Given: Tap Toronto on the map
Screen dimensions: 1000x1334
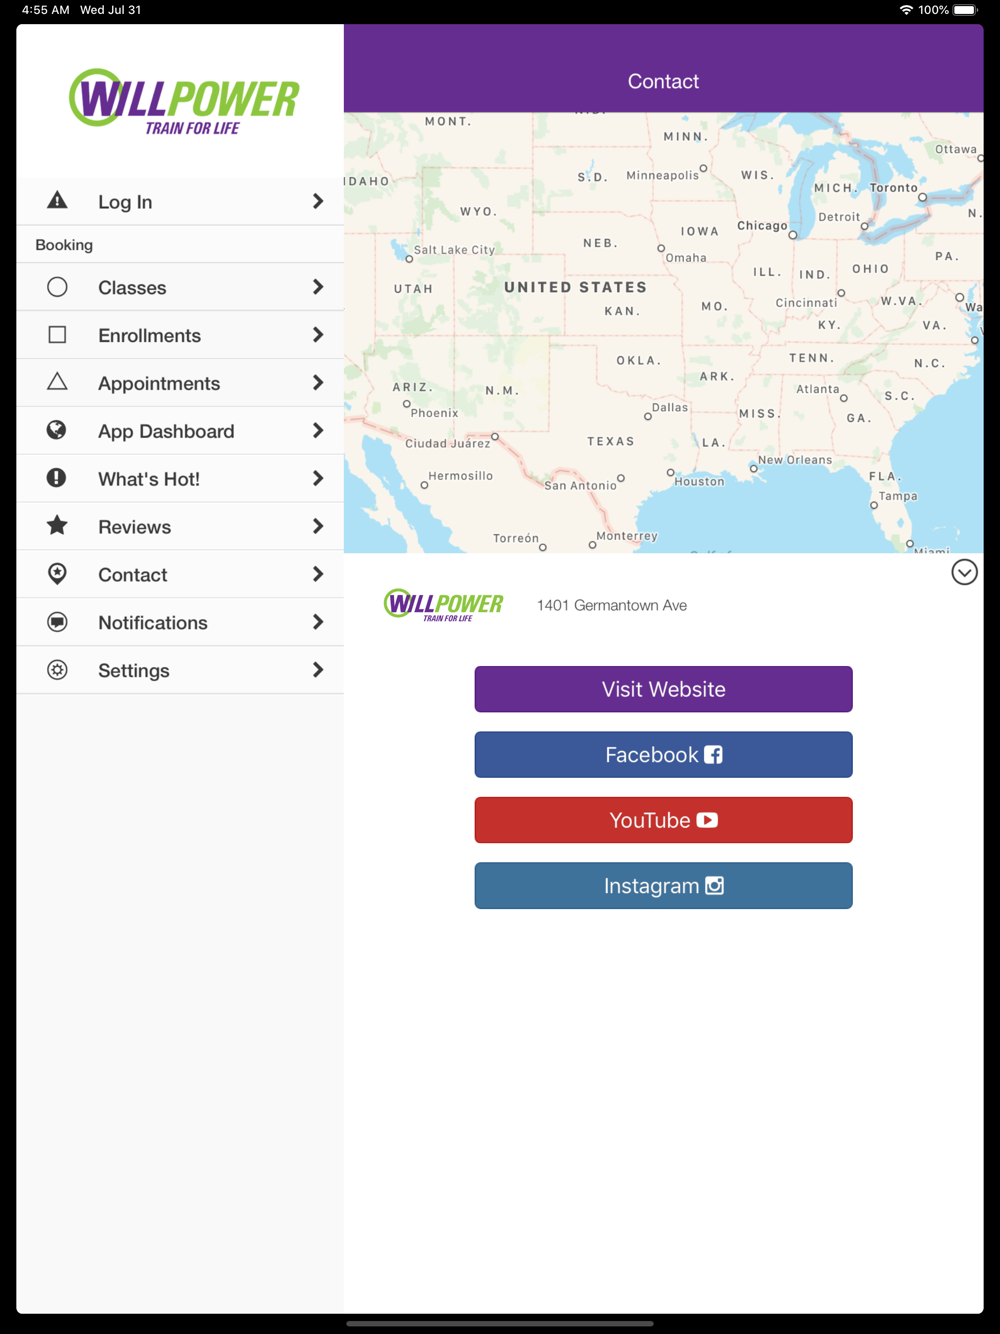Looking at the screenshot, I should (x=894, y=187).
